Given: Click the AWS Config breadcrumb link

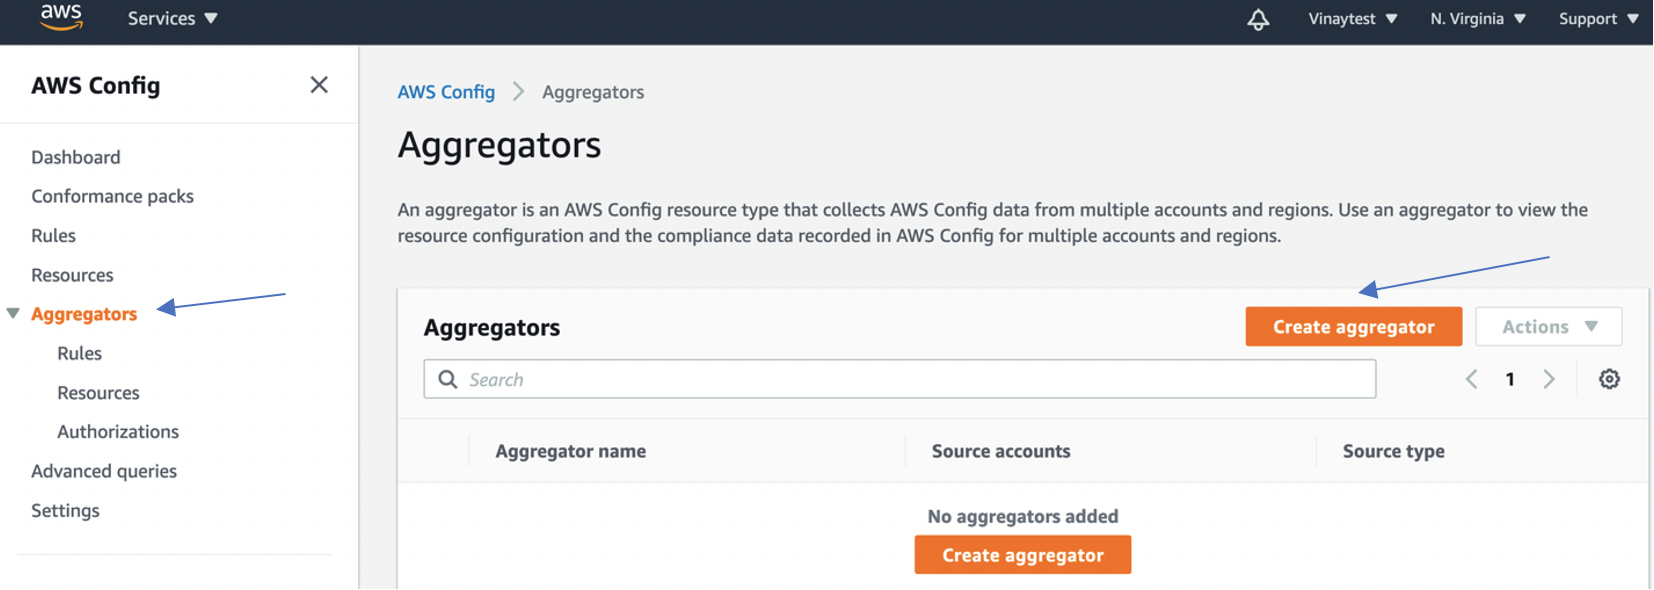Looking at the screenshot, I should tap(446, 92).
